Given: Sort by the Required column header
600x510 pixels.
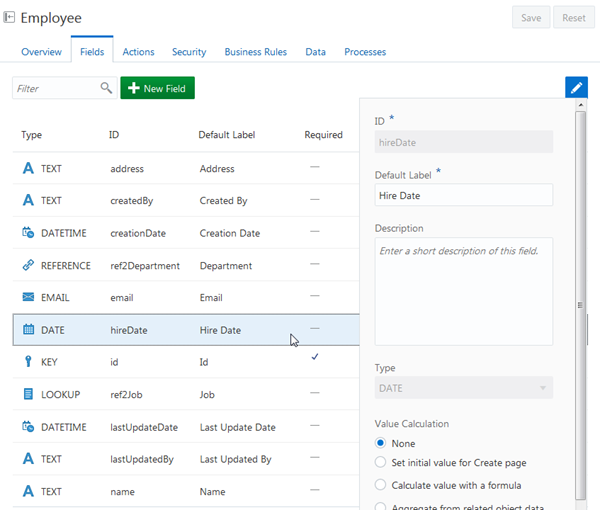Looking at the screenshot, I should (323, 135).
